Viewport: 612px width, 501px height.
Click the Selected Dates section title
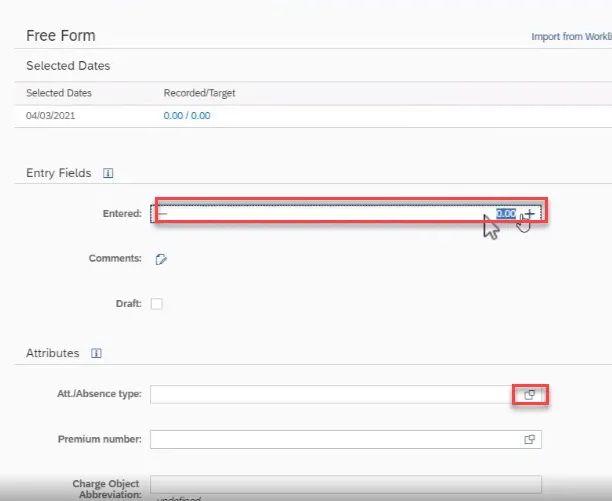[x=68, y=66]
